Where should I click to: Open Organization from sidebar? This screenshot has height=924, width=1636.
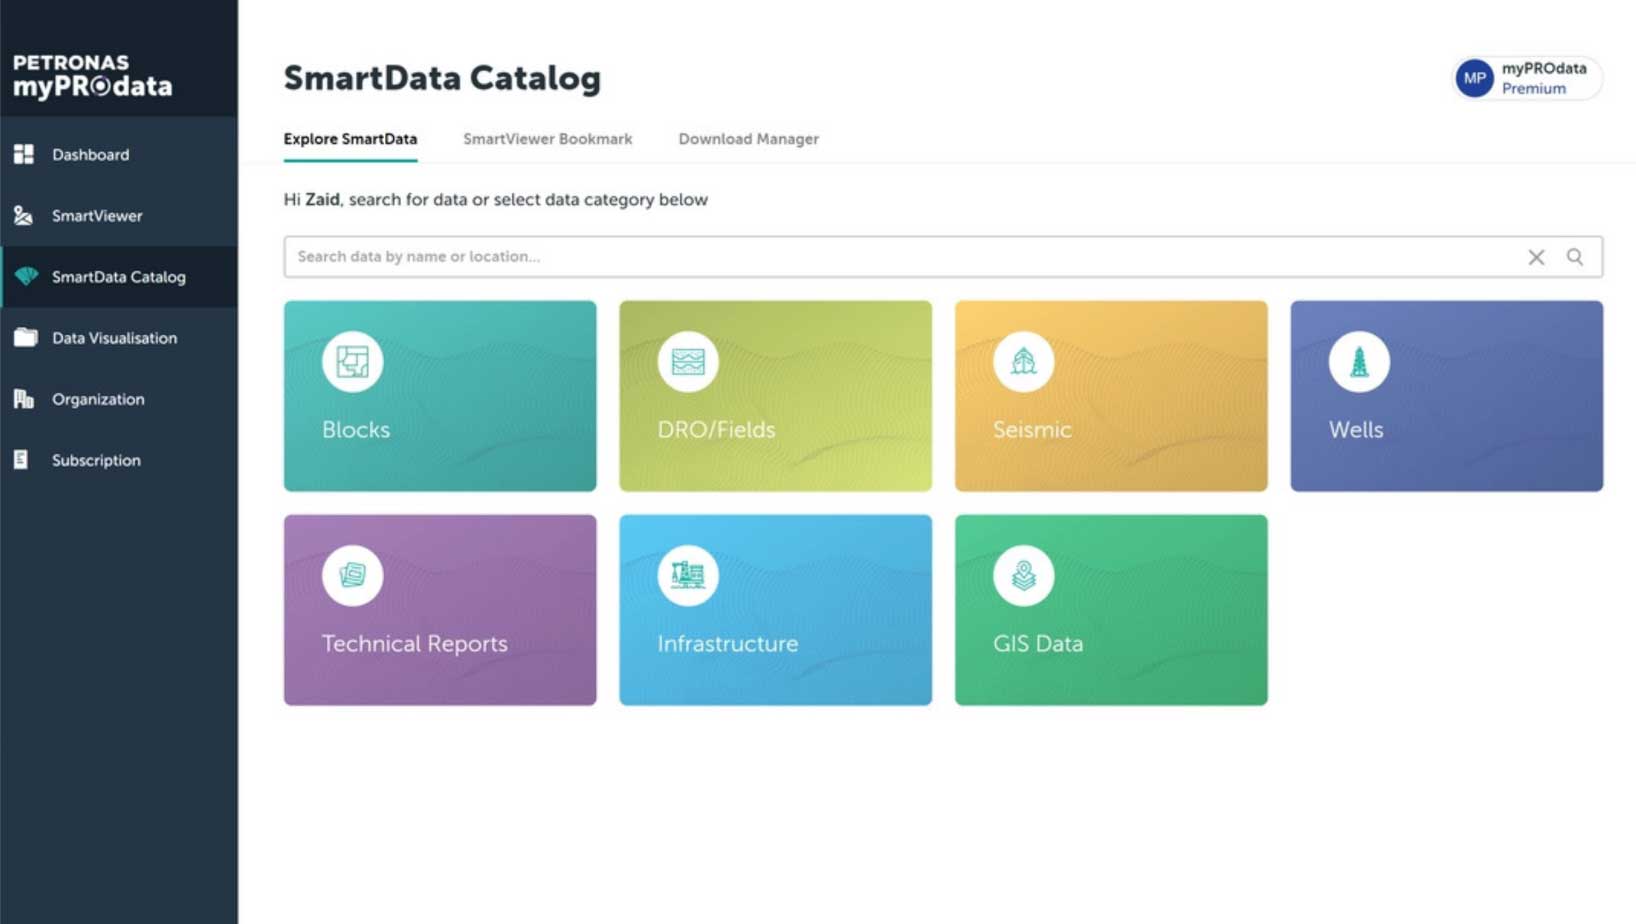[x=119, y=398]
